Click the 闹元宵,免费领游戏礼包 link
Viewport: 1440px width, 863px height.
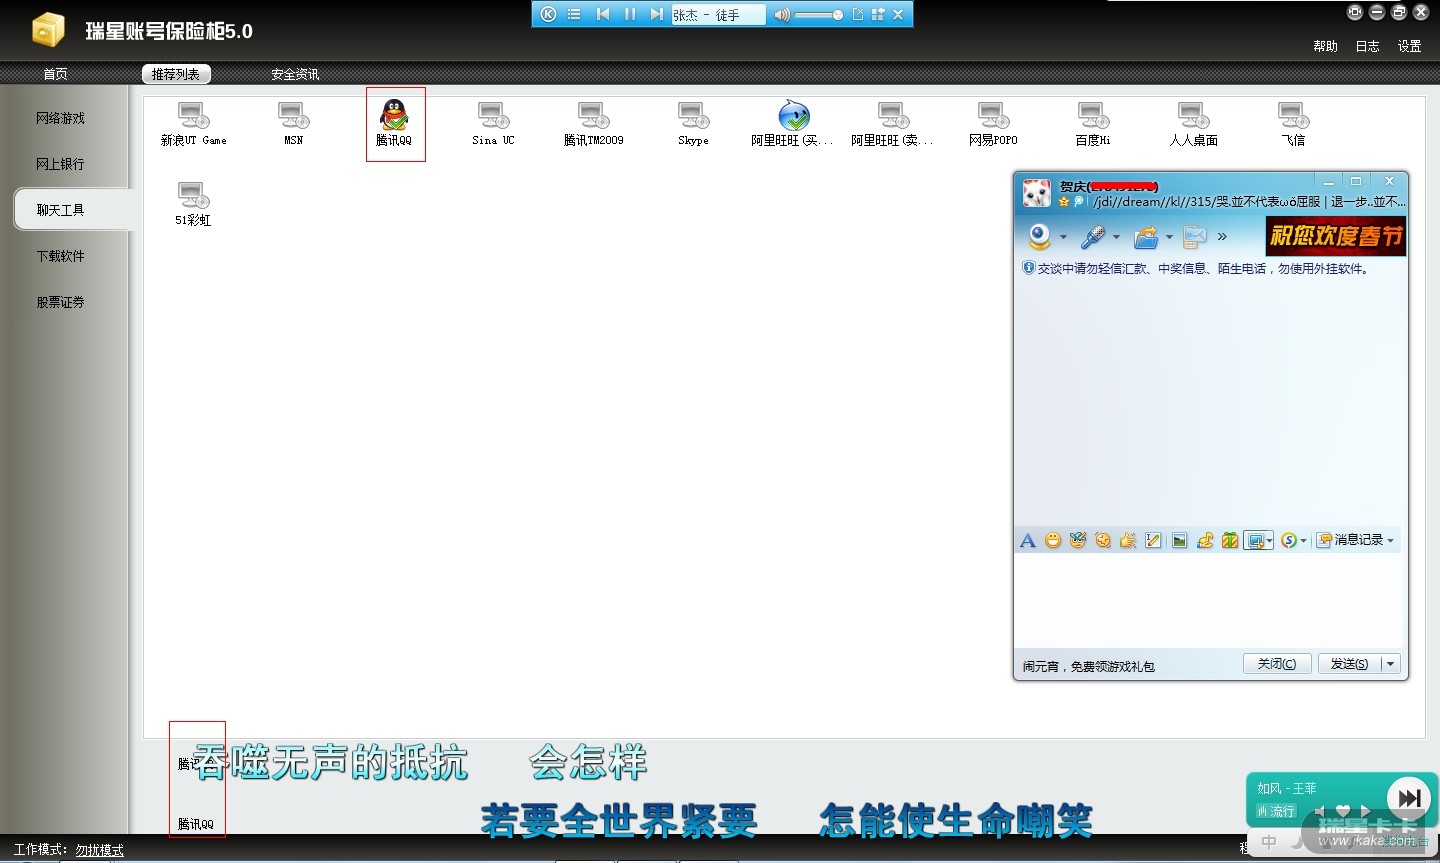coord(1088,666)
